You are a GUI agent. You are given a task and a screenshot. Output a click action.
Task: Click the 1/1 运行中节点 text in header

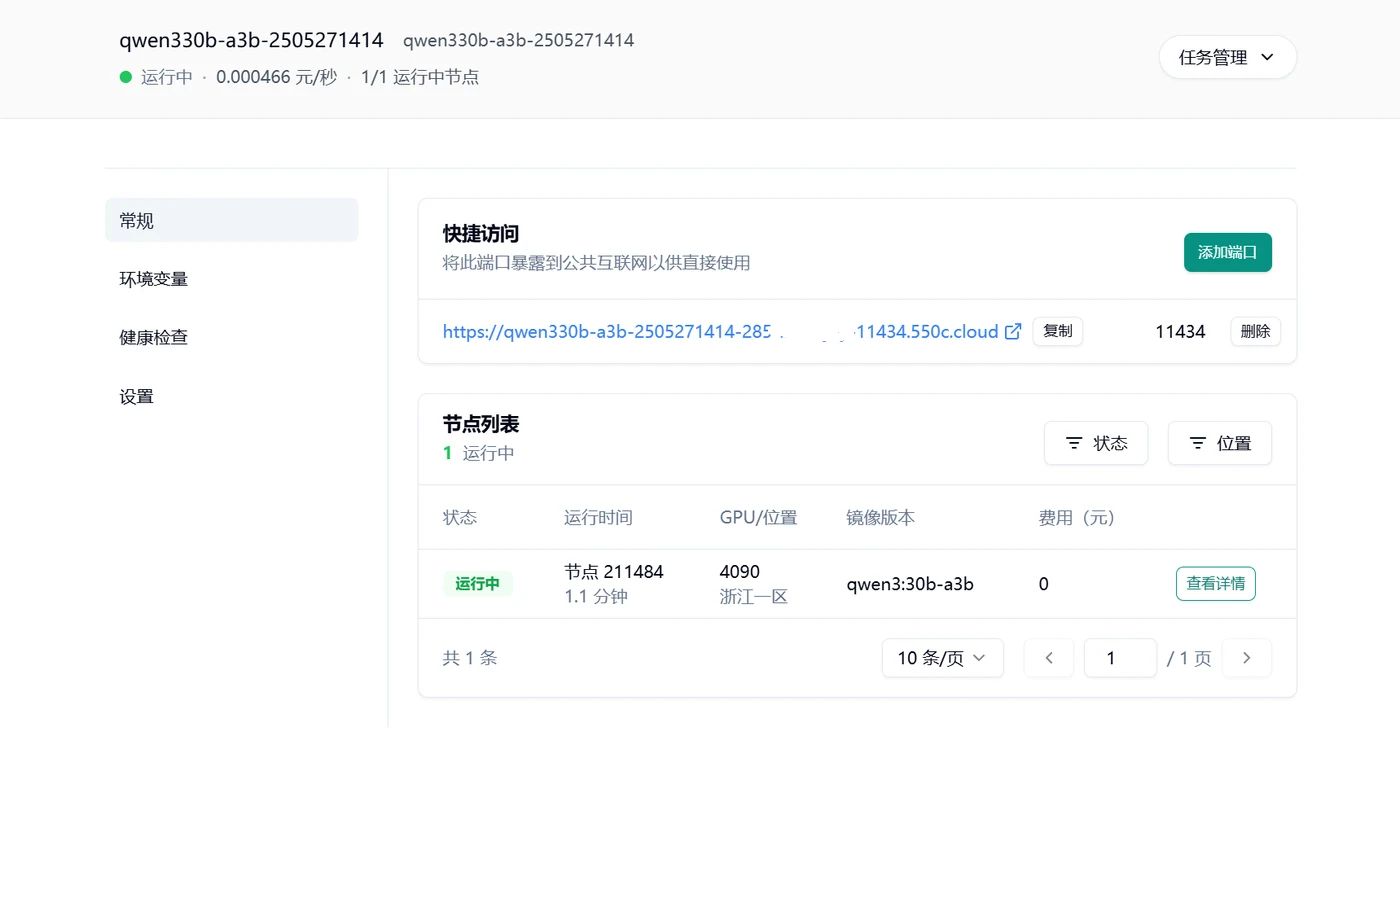pos(420,77)
